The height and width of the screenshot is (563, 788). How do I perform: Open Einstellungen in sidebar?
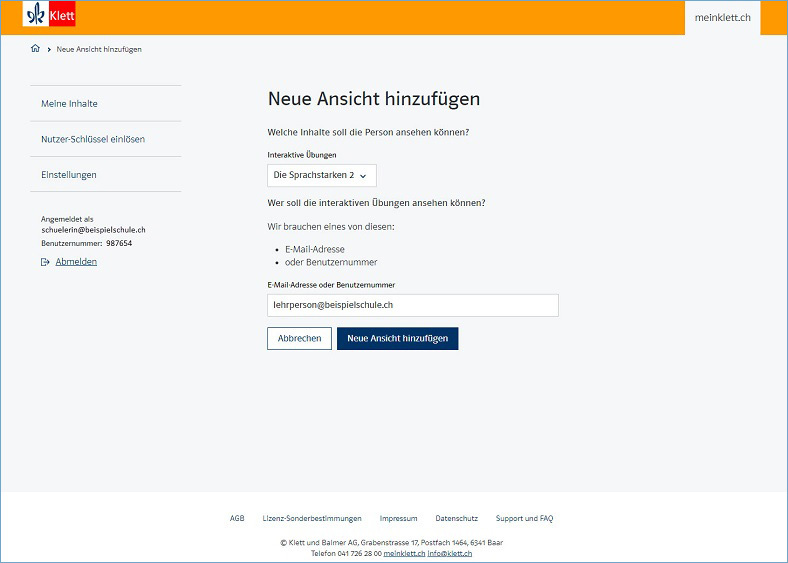point(69,175)
